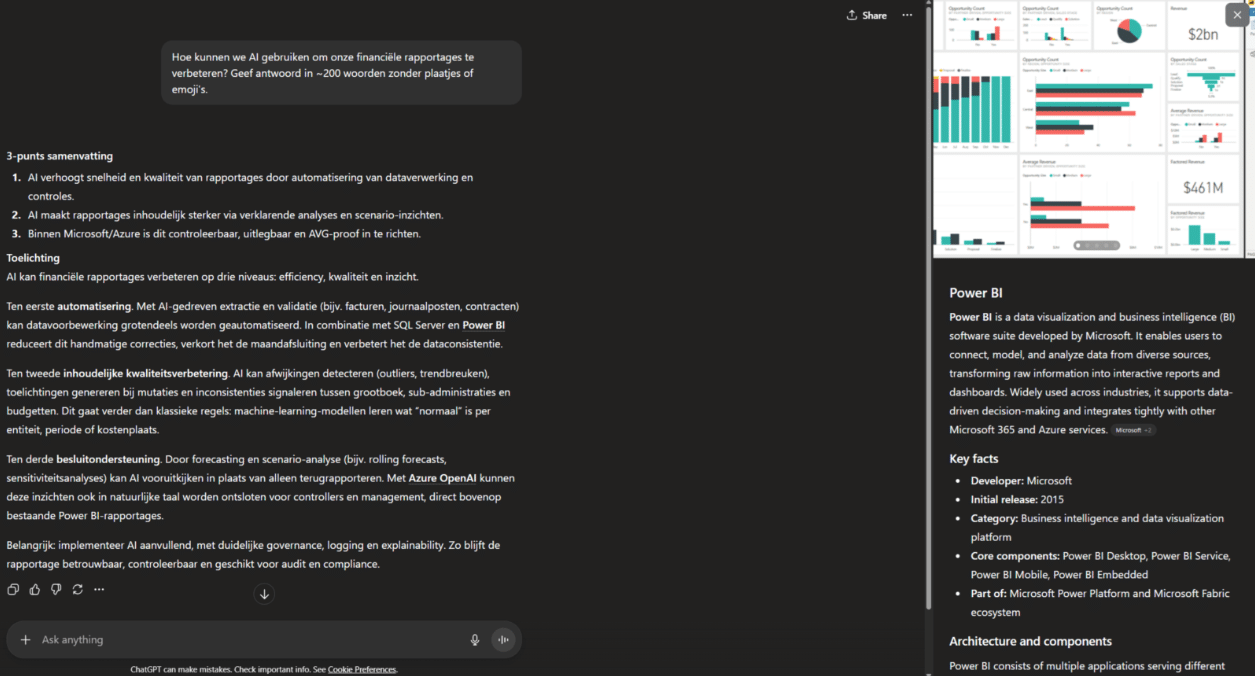Expand the Microsoft +2 sources chip

[x=1133, y=430]
